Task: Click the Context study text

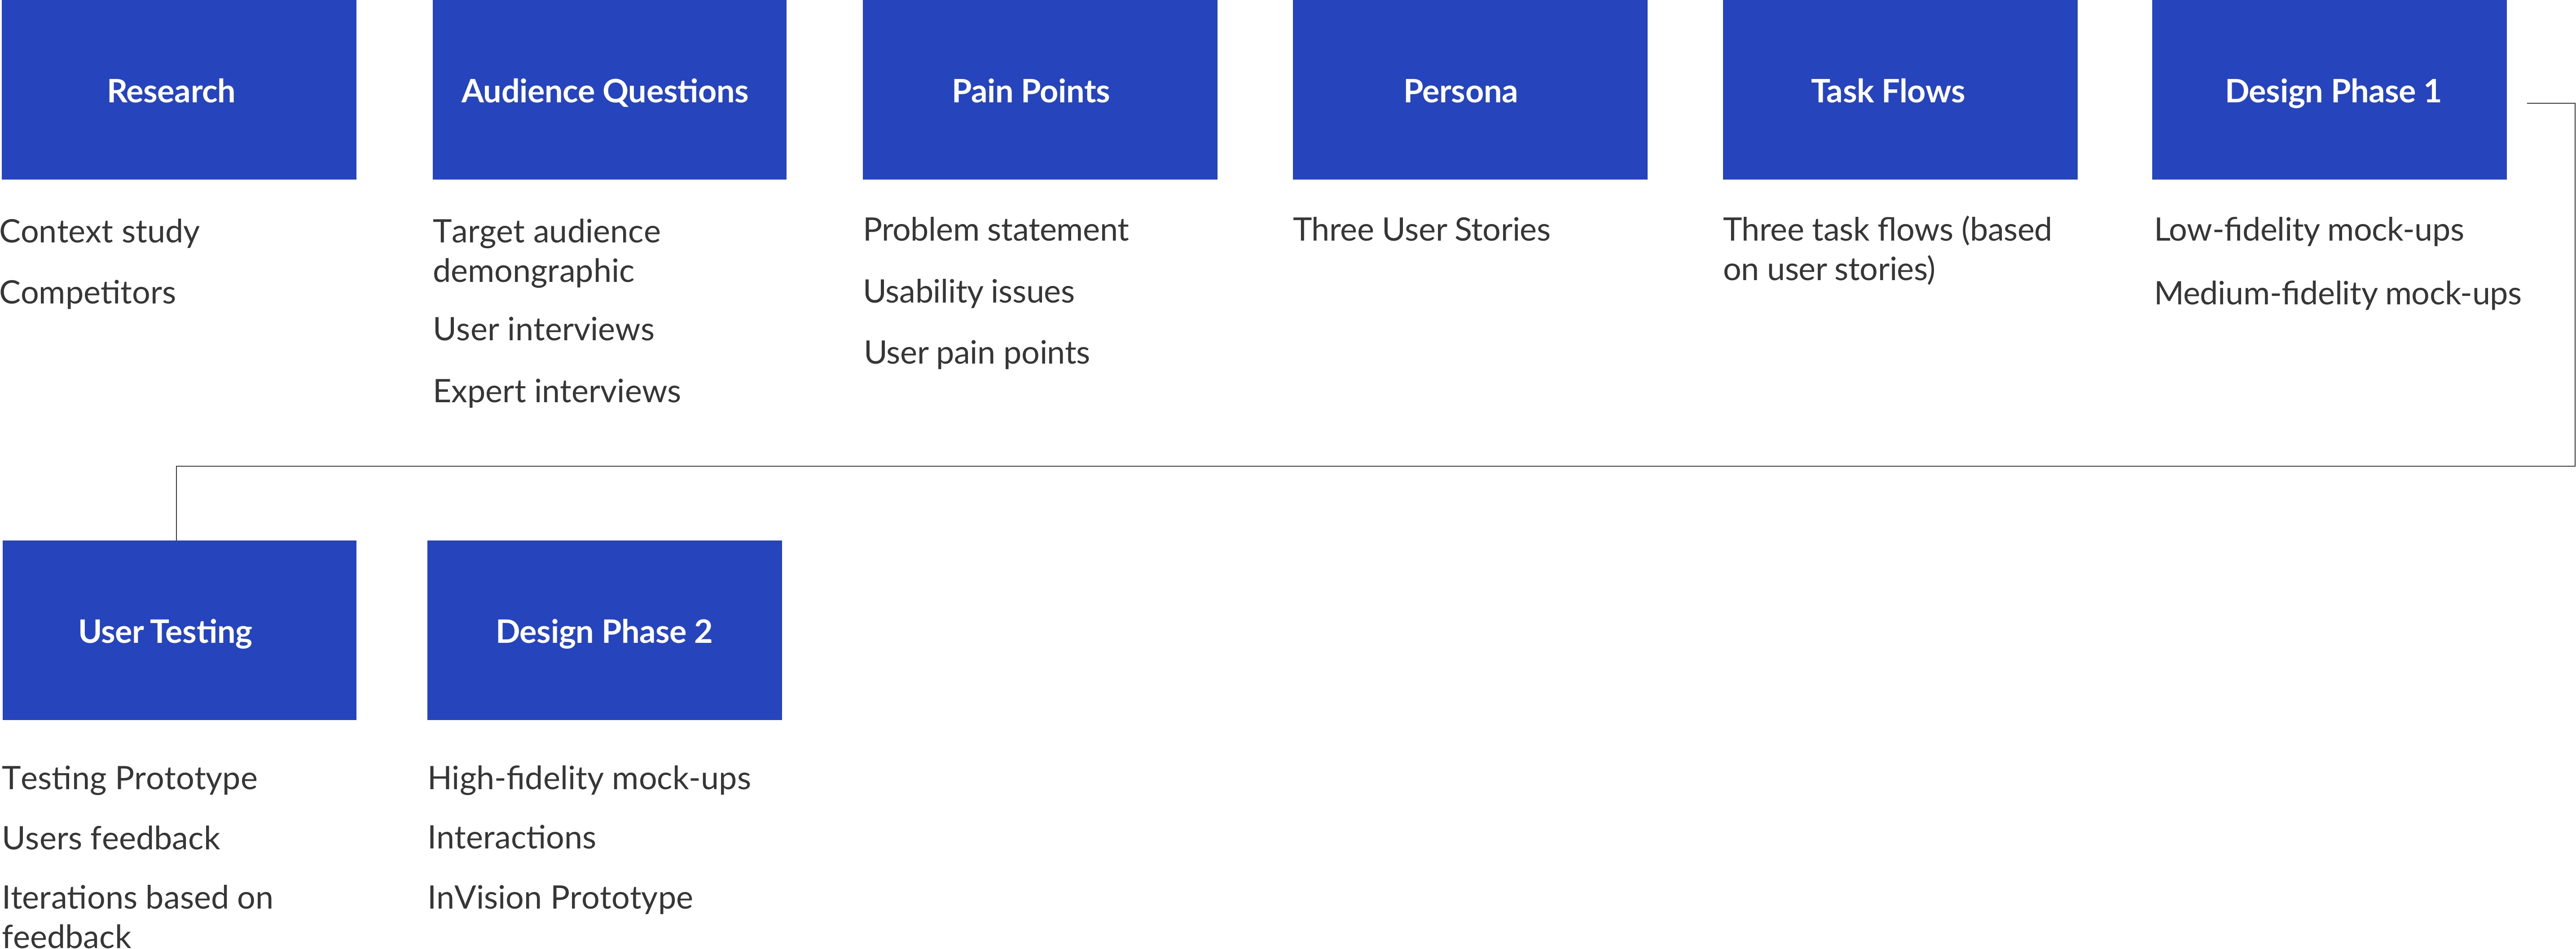Action: click(x=100, y=232)
